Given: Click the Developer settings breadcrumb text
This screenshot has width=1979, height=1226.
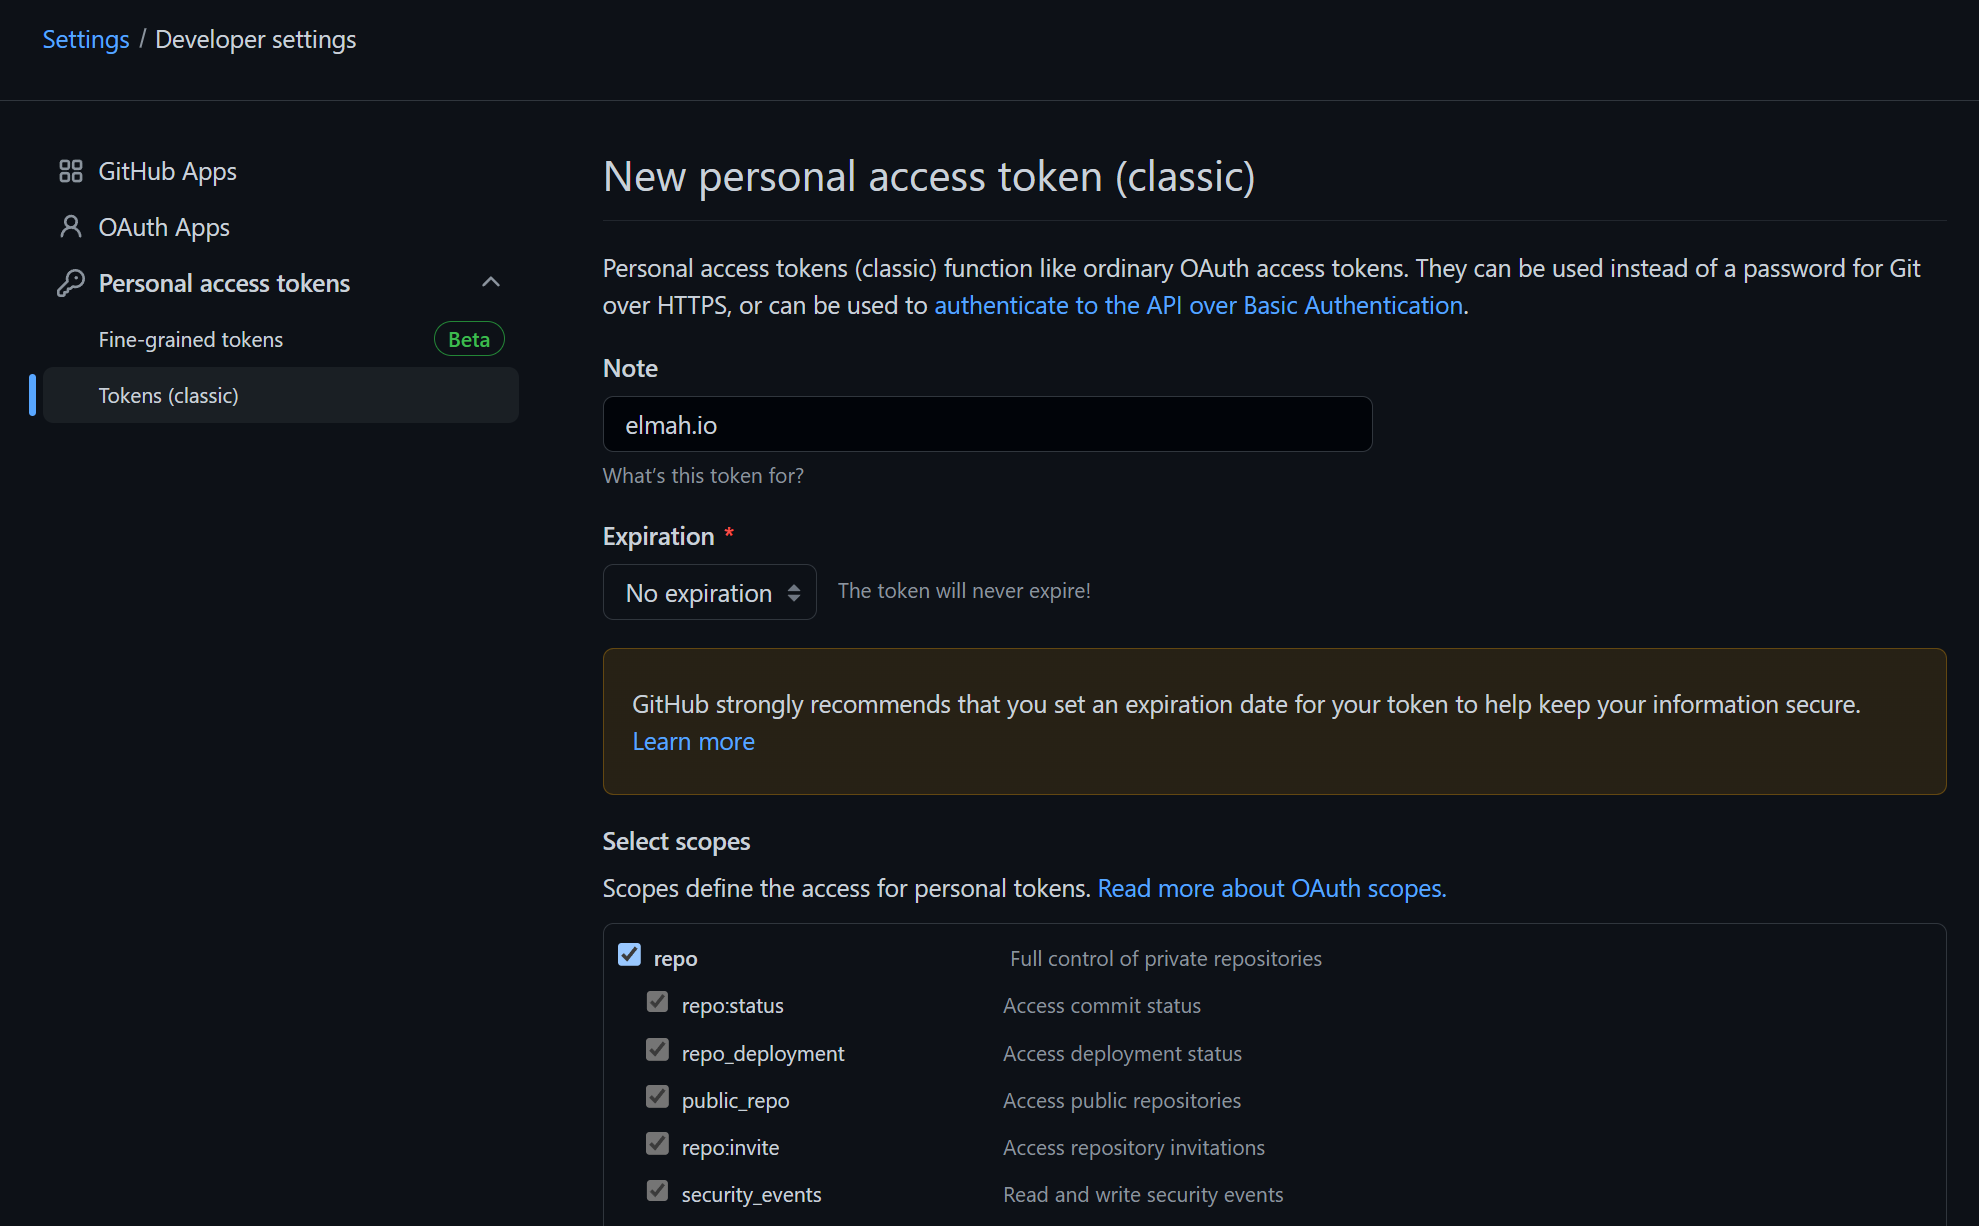Looking at the screenshot, I should (255, 39).
